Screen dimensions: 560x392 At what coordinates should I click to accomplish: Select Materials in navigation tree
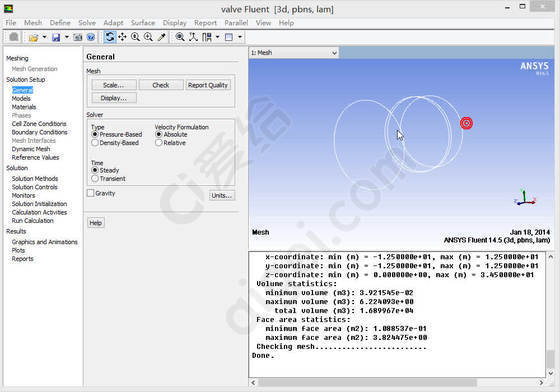(x=24, y=107)
